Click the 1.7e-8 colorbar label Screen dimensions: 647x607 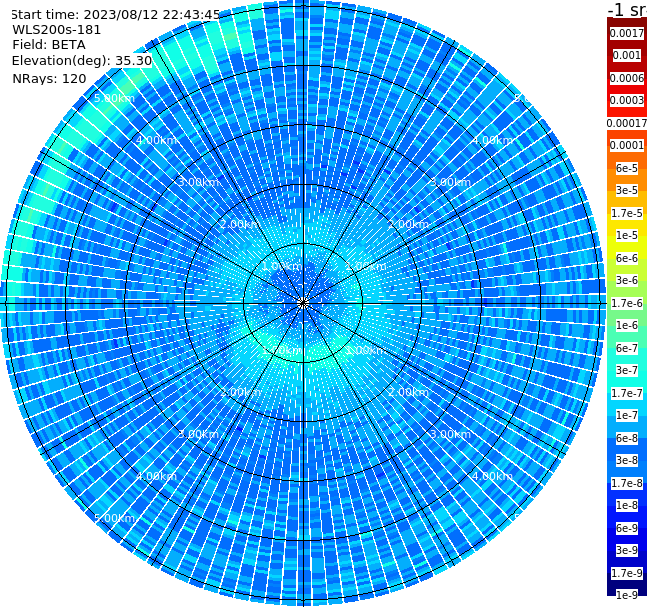tap(627, 483)
